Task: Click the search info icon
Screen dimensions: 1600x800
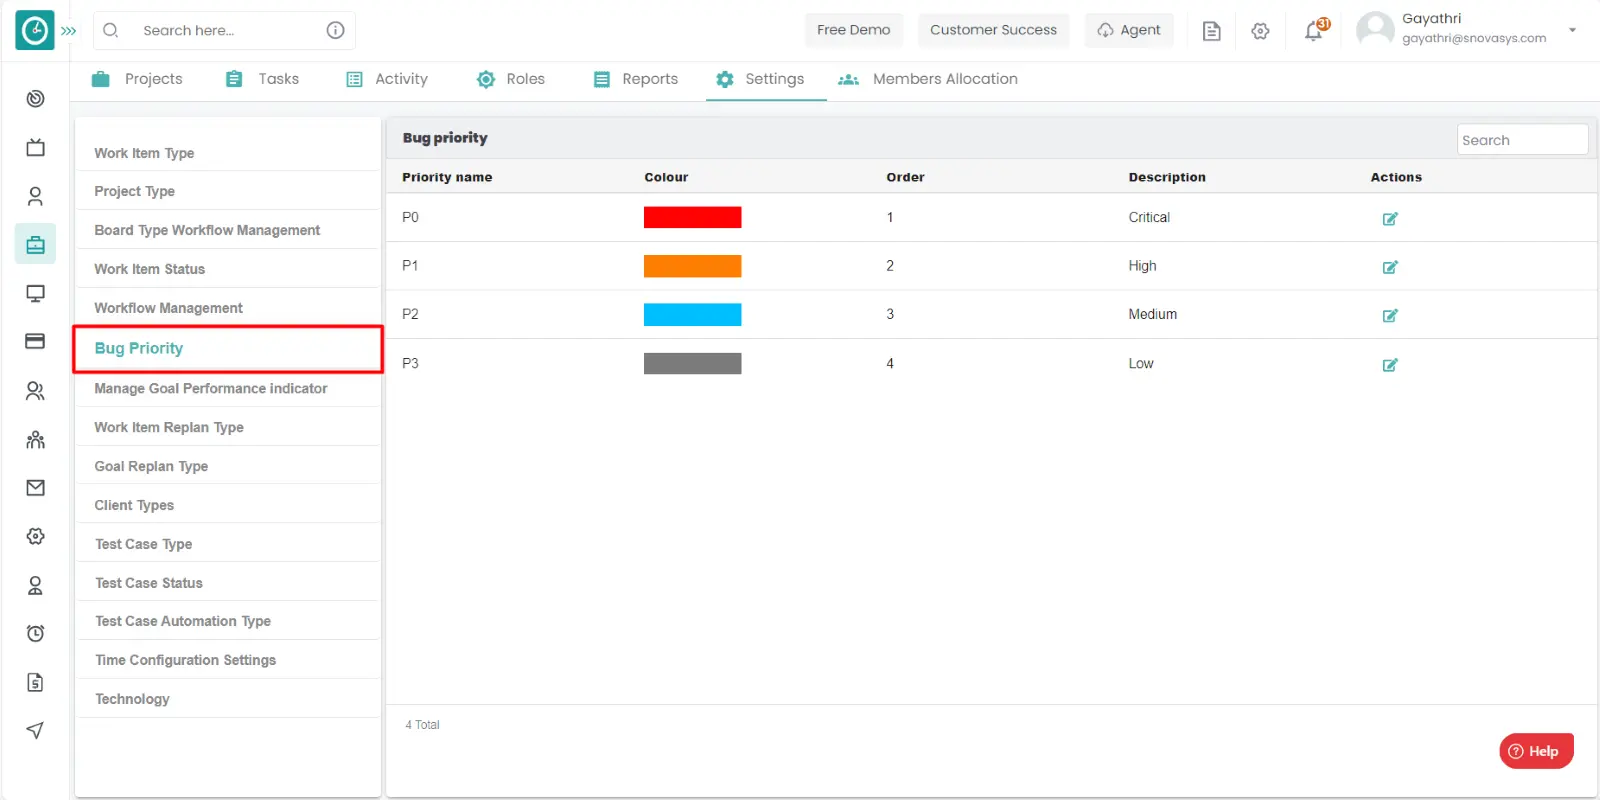Action: tap(336, 30)
